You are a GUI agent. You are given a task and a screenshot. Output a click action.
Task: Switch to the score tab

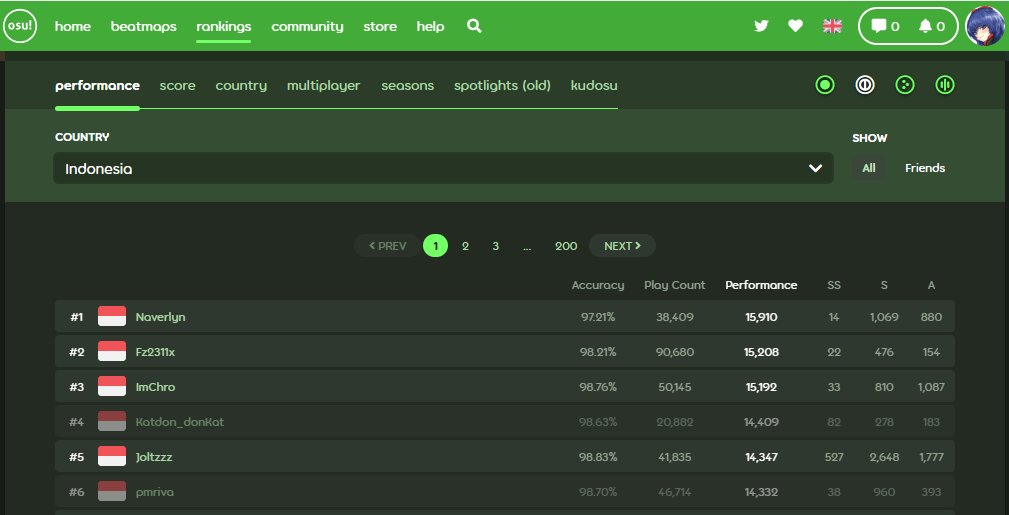click(x=178, y=86)
